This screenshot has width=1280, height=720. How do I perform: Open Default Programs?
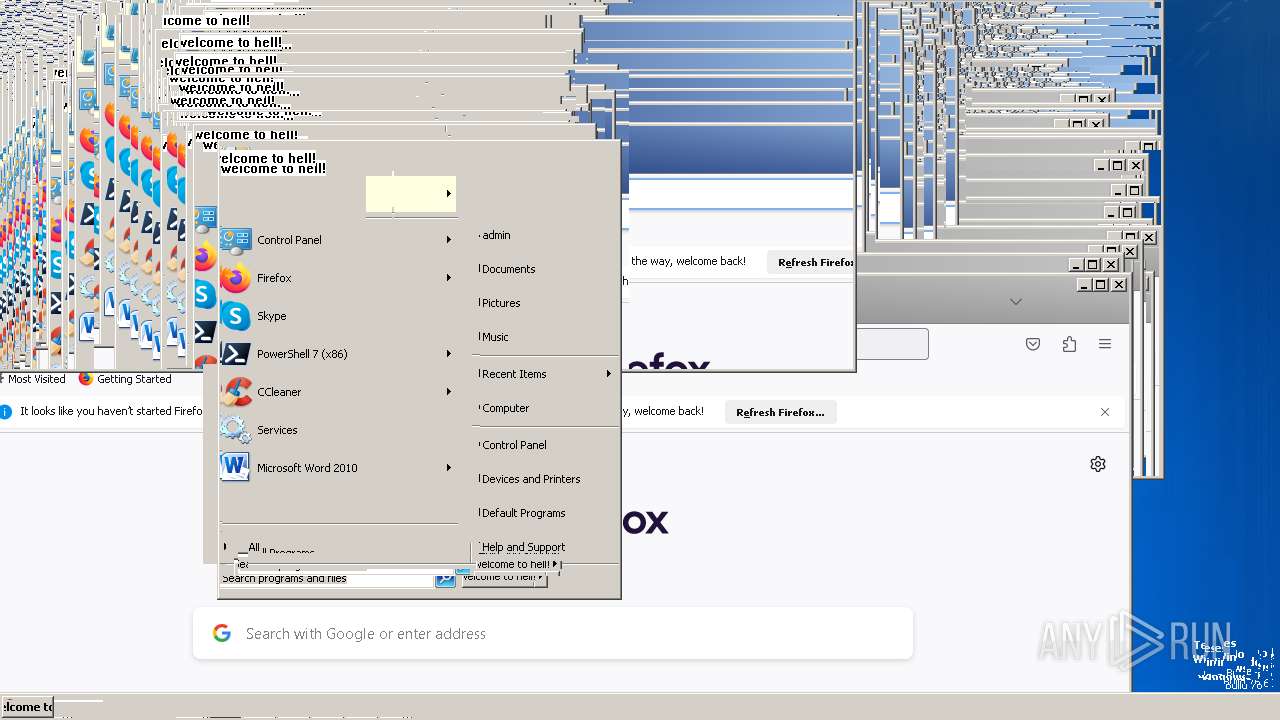[x=523, y=513]
